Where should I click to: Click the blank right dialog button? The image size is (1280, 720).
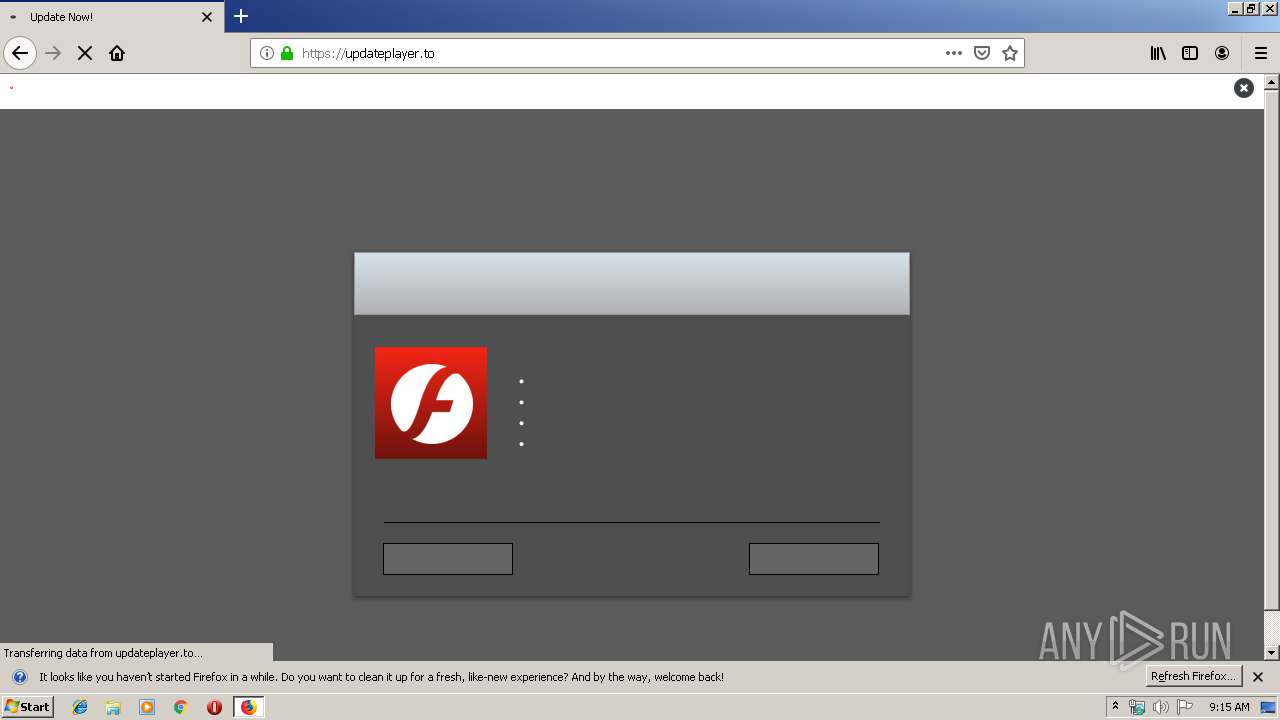tap(814, 559)
